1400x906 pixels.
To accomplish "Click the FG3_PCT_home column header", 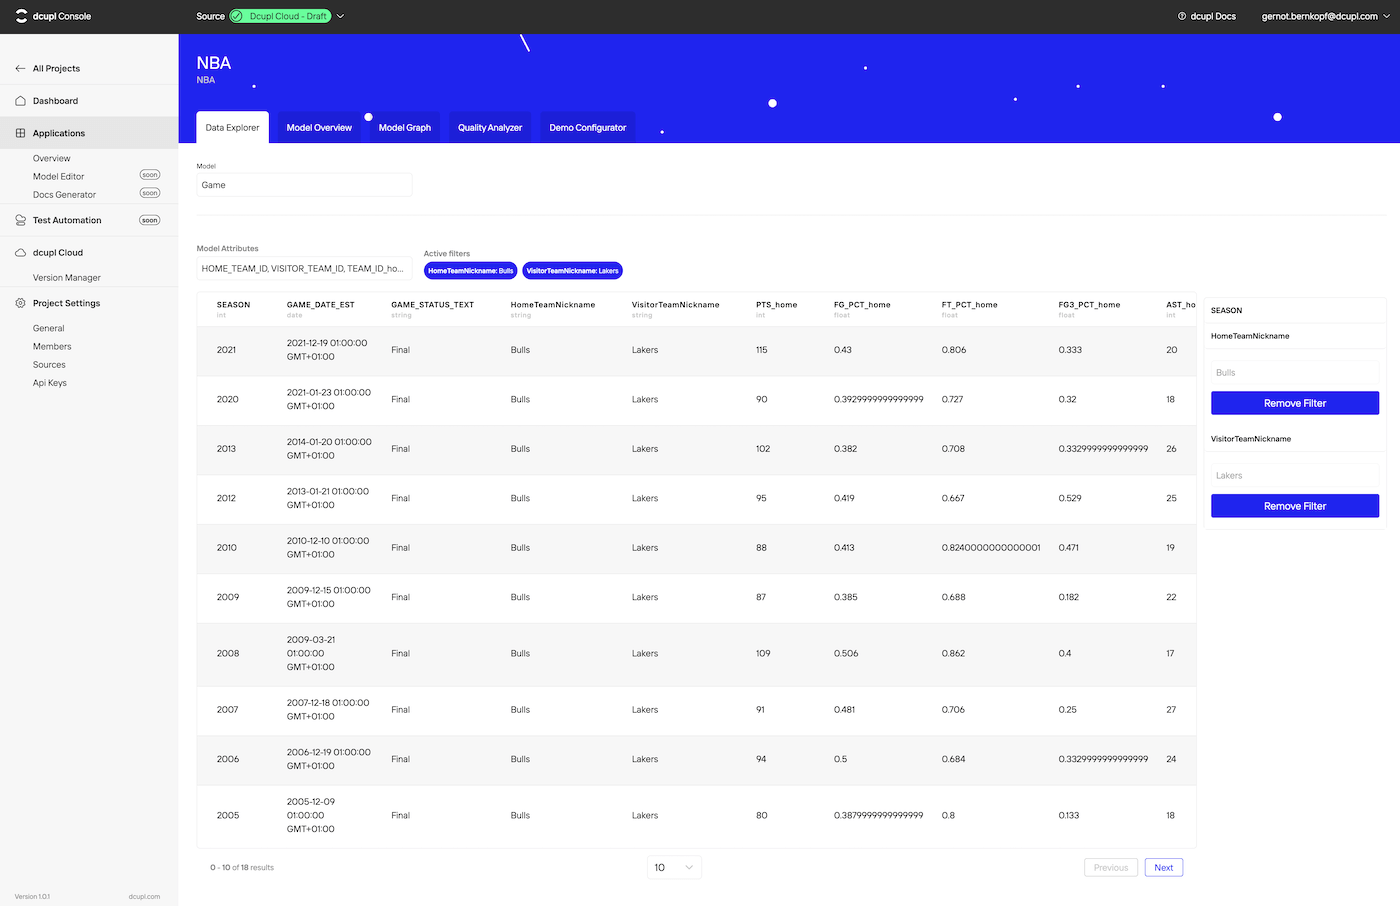I will point(1089,304).
